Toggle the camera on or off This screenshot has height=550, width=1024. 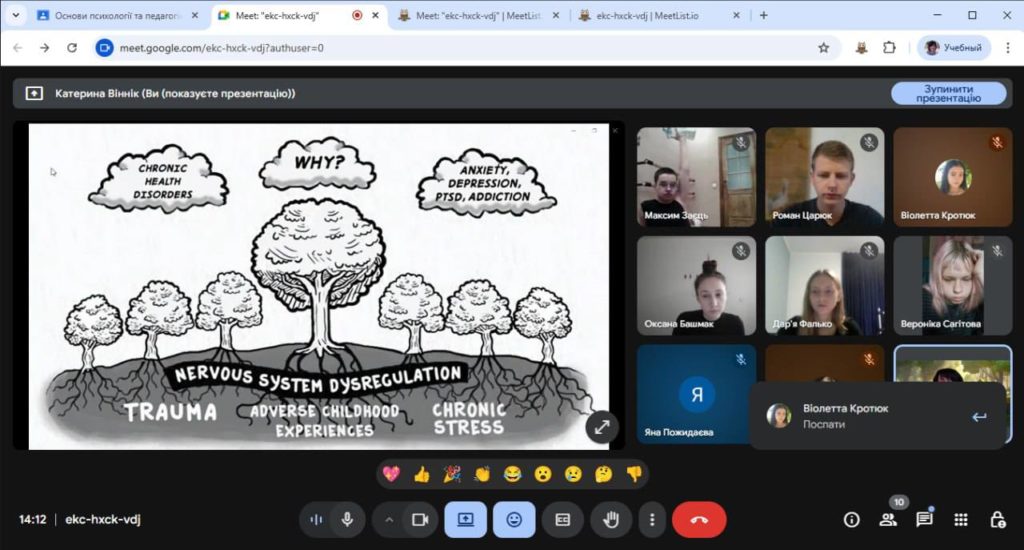[x=420, y=519]
